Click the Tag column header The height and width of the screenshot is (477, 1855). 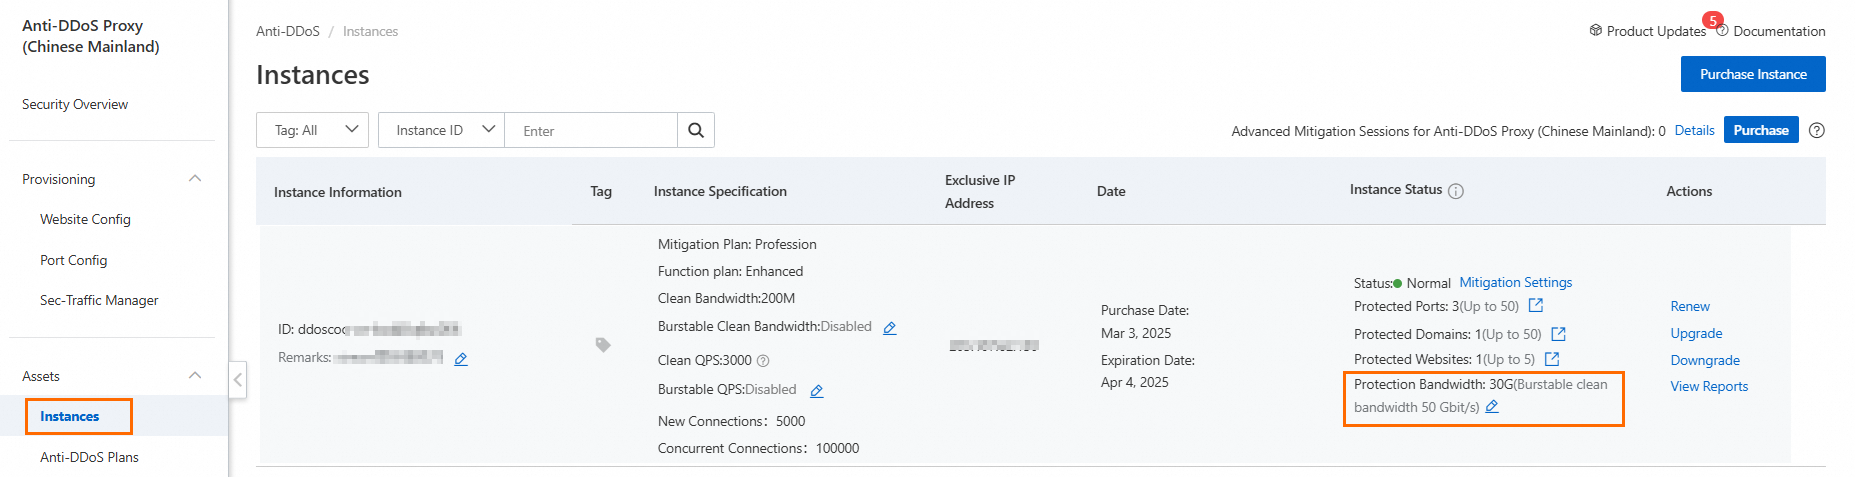coord(601,191)
